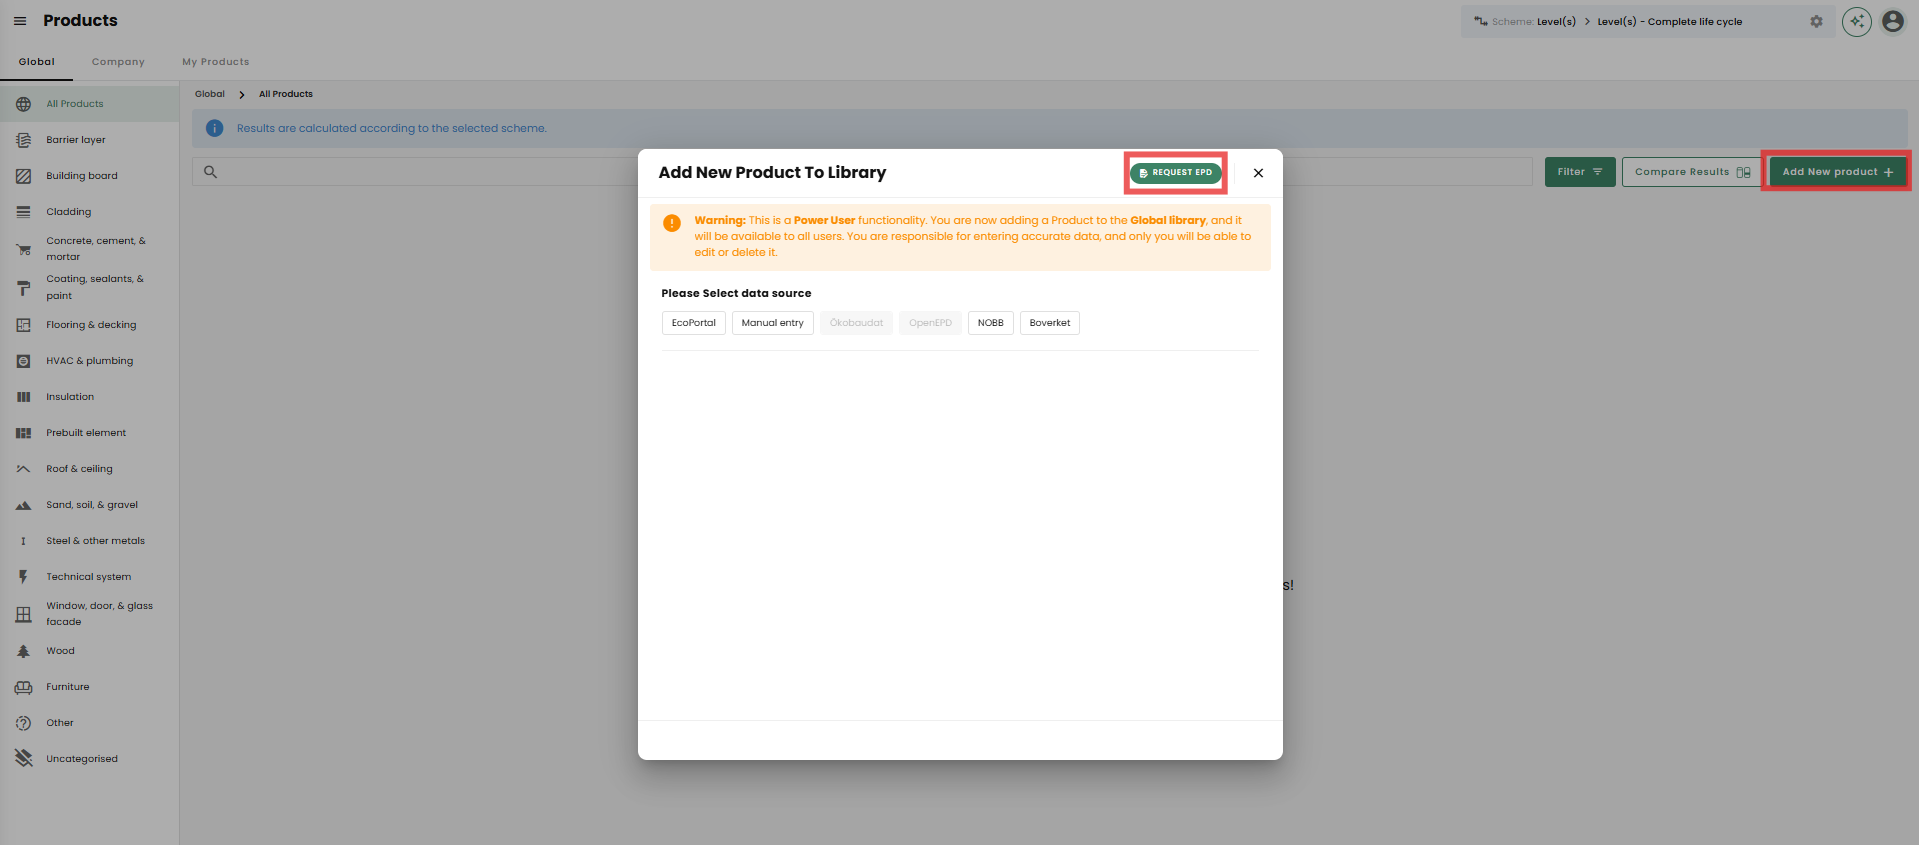Choose Manual entry data source
The height and width of the screenshot is (845, 1919).
click(x=772, y=323)
